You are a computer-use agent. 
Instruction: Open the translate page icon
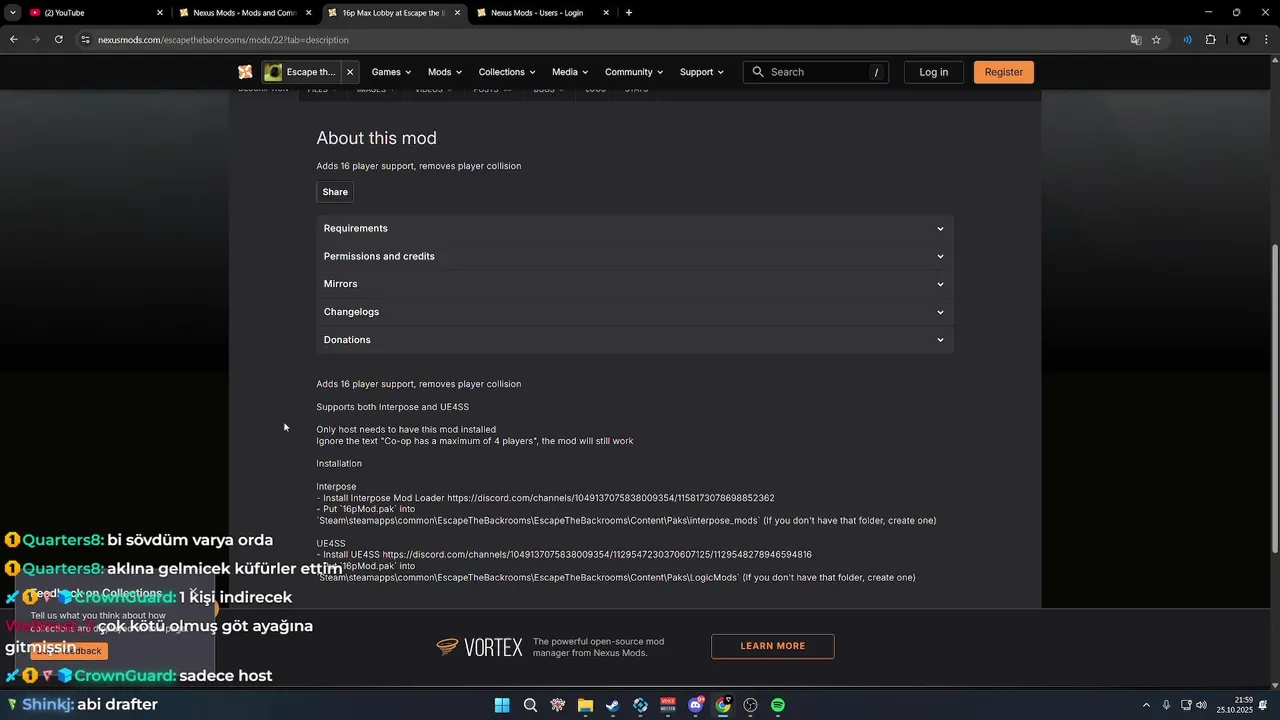(1136, 40)
